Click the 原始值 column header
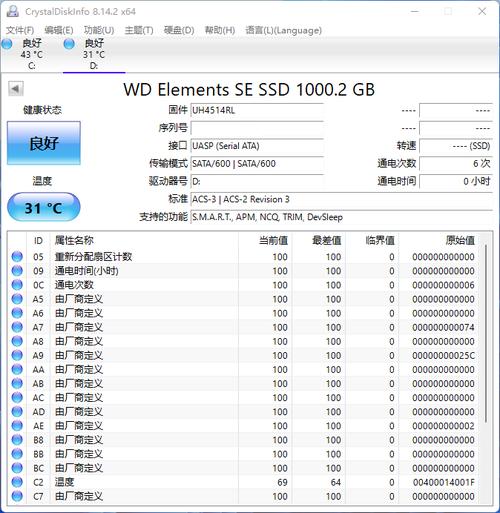This screenshot has width=500, height=513. tap(439, 240)
